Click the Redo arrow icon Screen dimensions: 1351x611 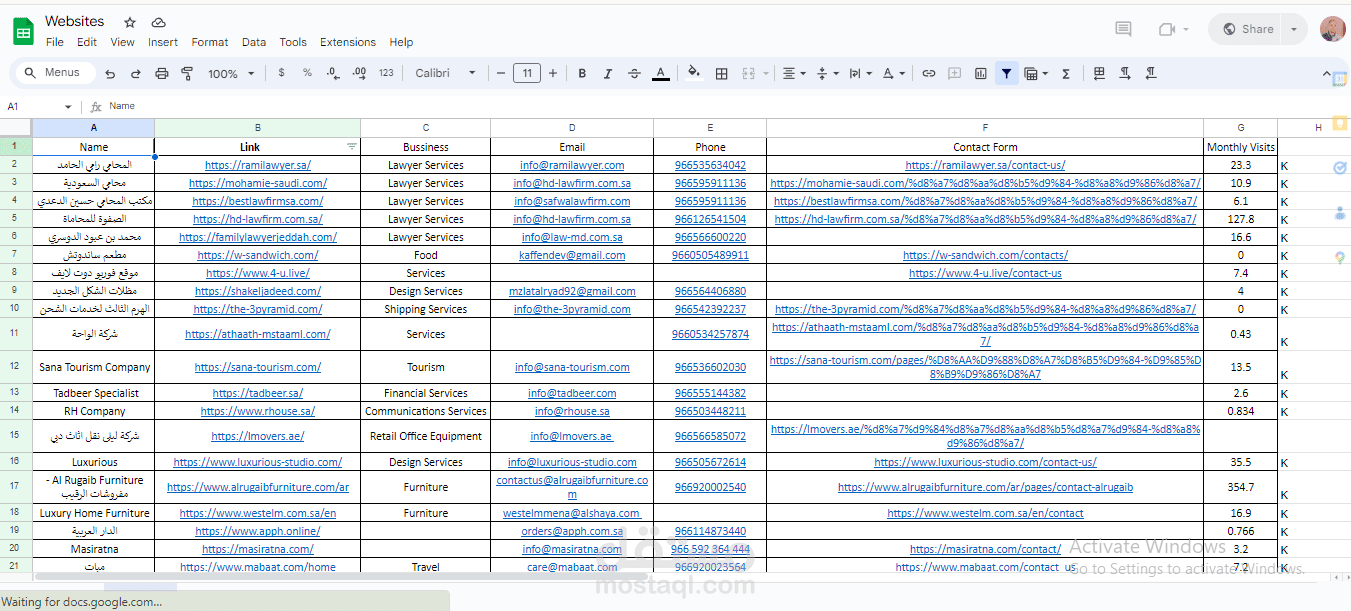(x=136, y=73)
